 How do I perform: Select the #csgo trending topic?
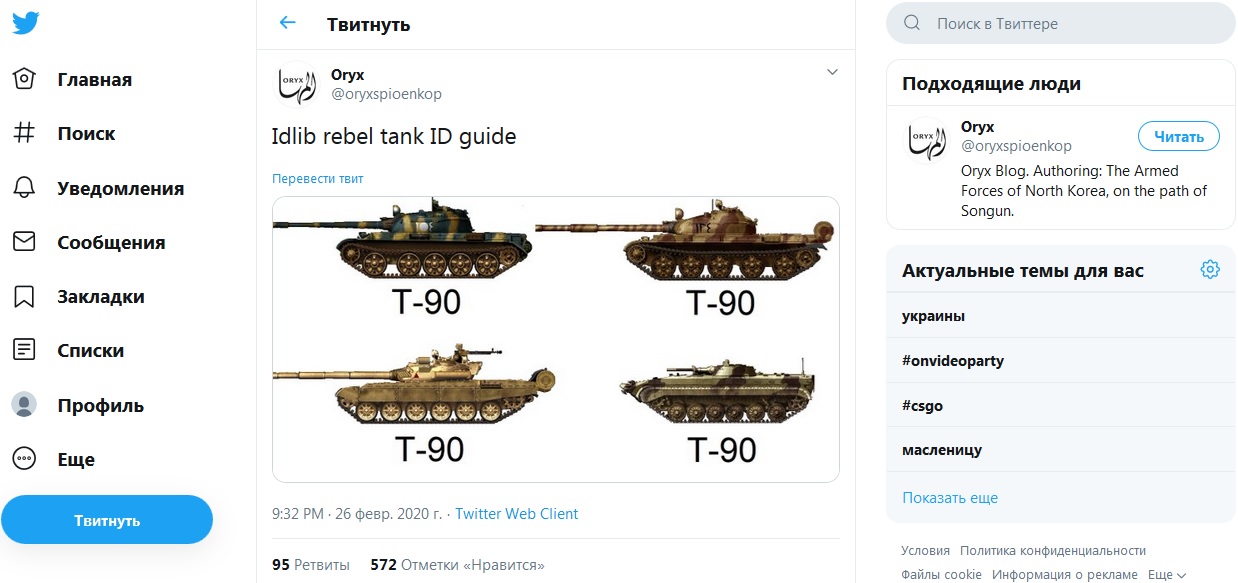[922, 406]
